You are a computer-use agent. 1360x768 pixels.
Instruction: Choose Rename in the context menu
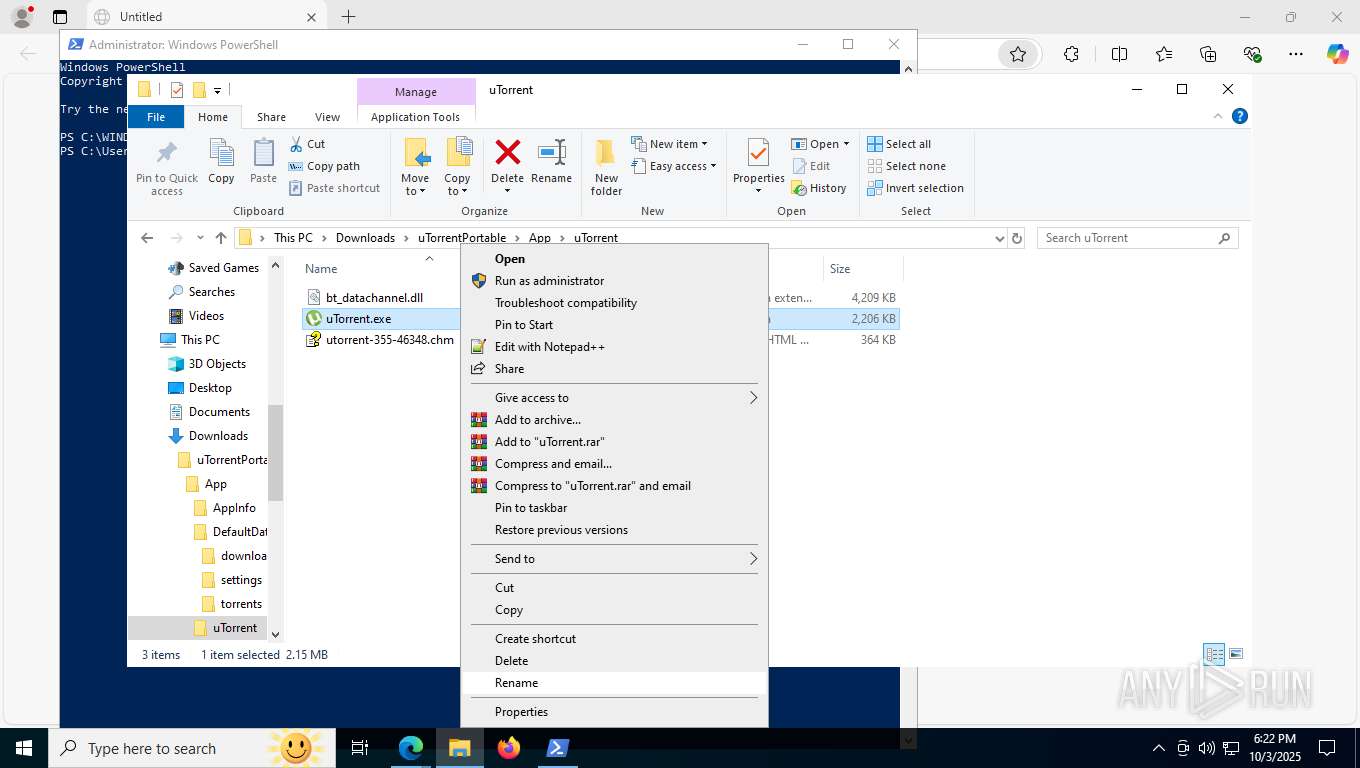coord(614,683)
